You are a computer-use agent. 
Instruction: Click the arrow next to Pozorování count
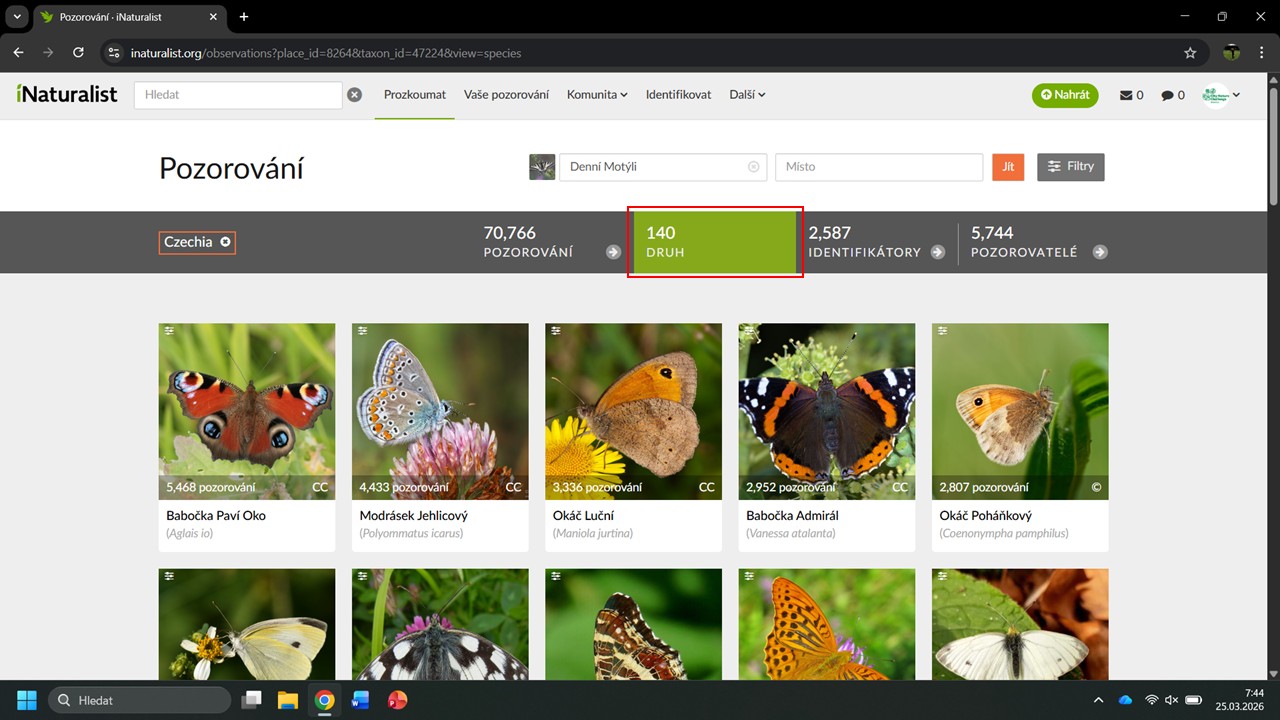[613, 252]
